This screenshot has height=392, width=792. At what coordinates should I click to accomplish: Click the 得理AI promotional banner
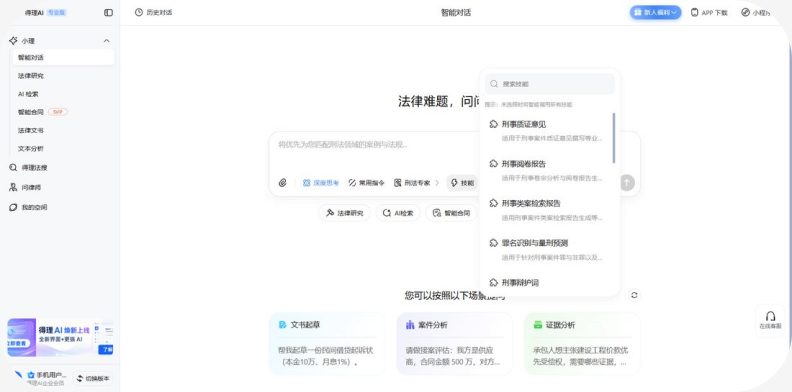point(60,337)
